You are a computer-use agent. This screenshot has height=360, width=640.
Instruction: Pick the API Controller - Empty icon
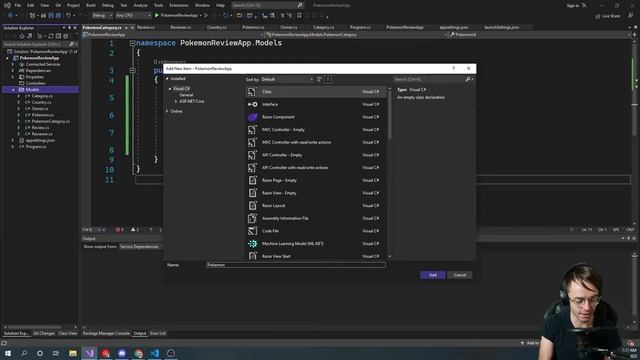click(x=252, y=155)
